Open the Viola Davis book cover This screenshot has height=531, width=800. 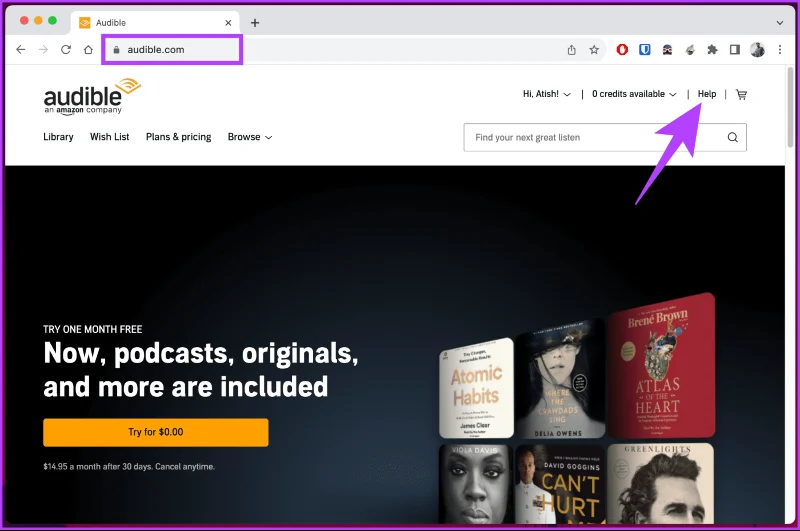(x=476, y=484)
